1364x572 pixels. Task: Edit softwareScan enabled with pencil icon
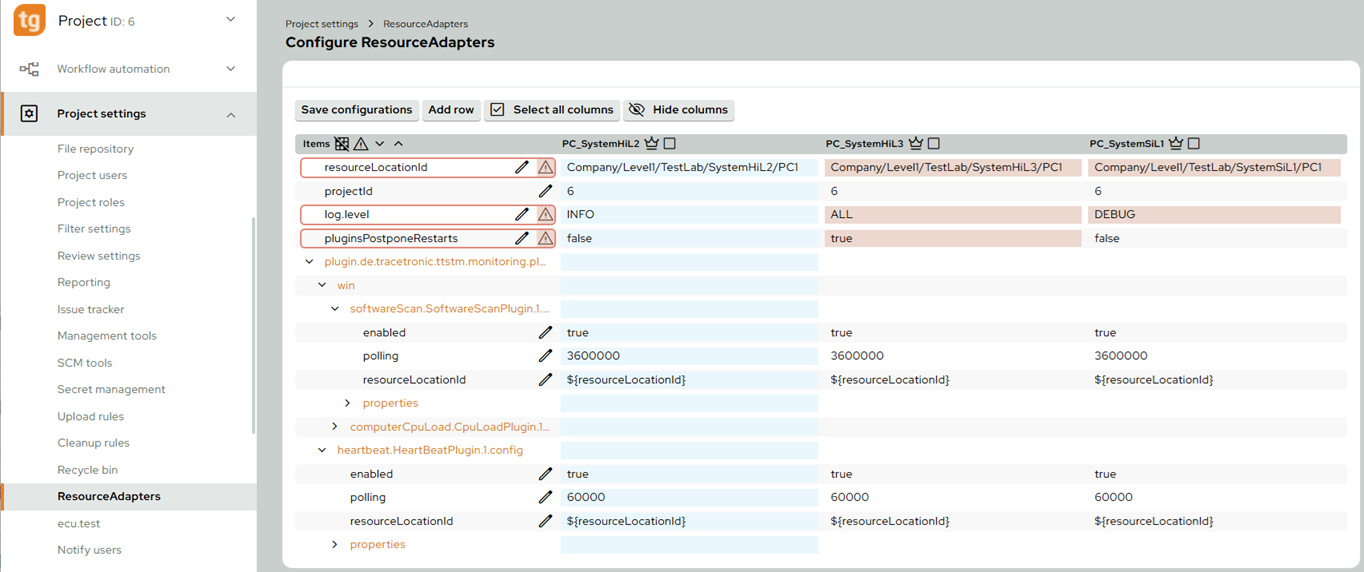click(x=545, y=332)
